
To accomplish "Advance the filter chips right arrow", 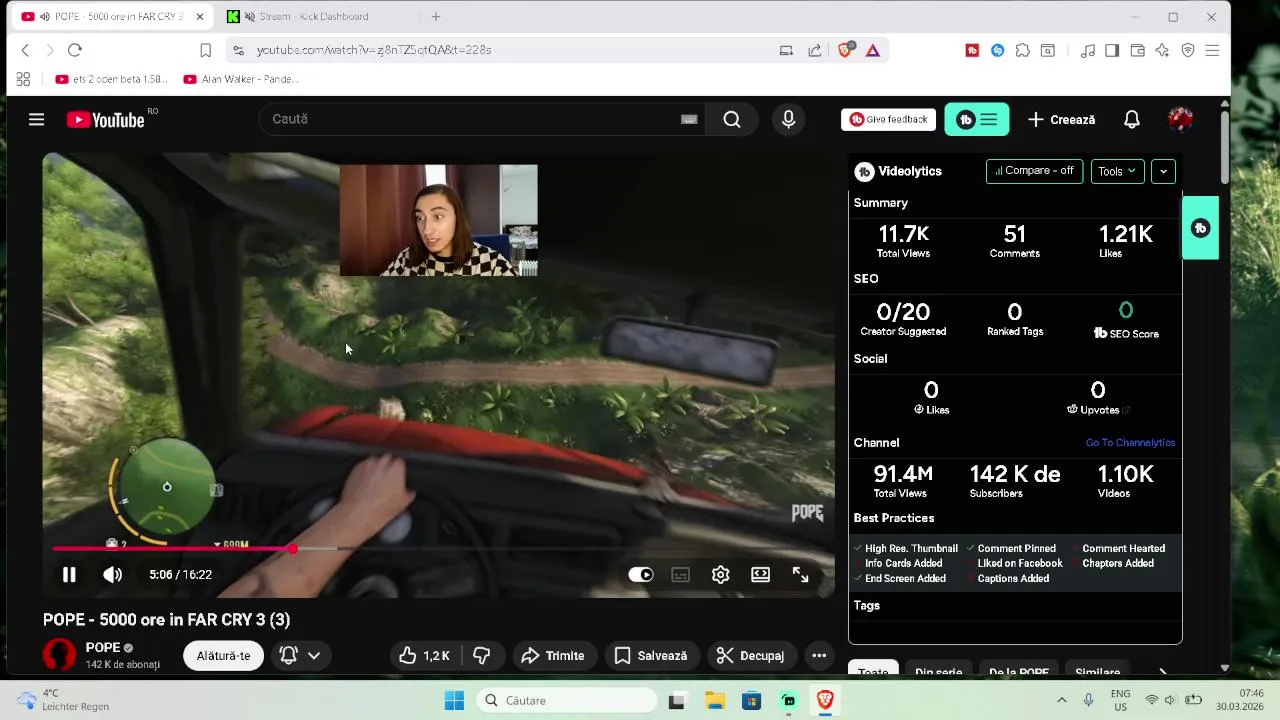I will 1163,672.
